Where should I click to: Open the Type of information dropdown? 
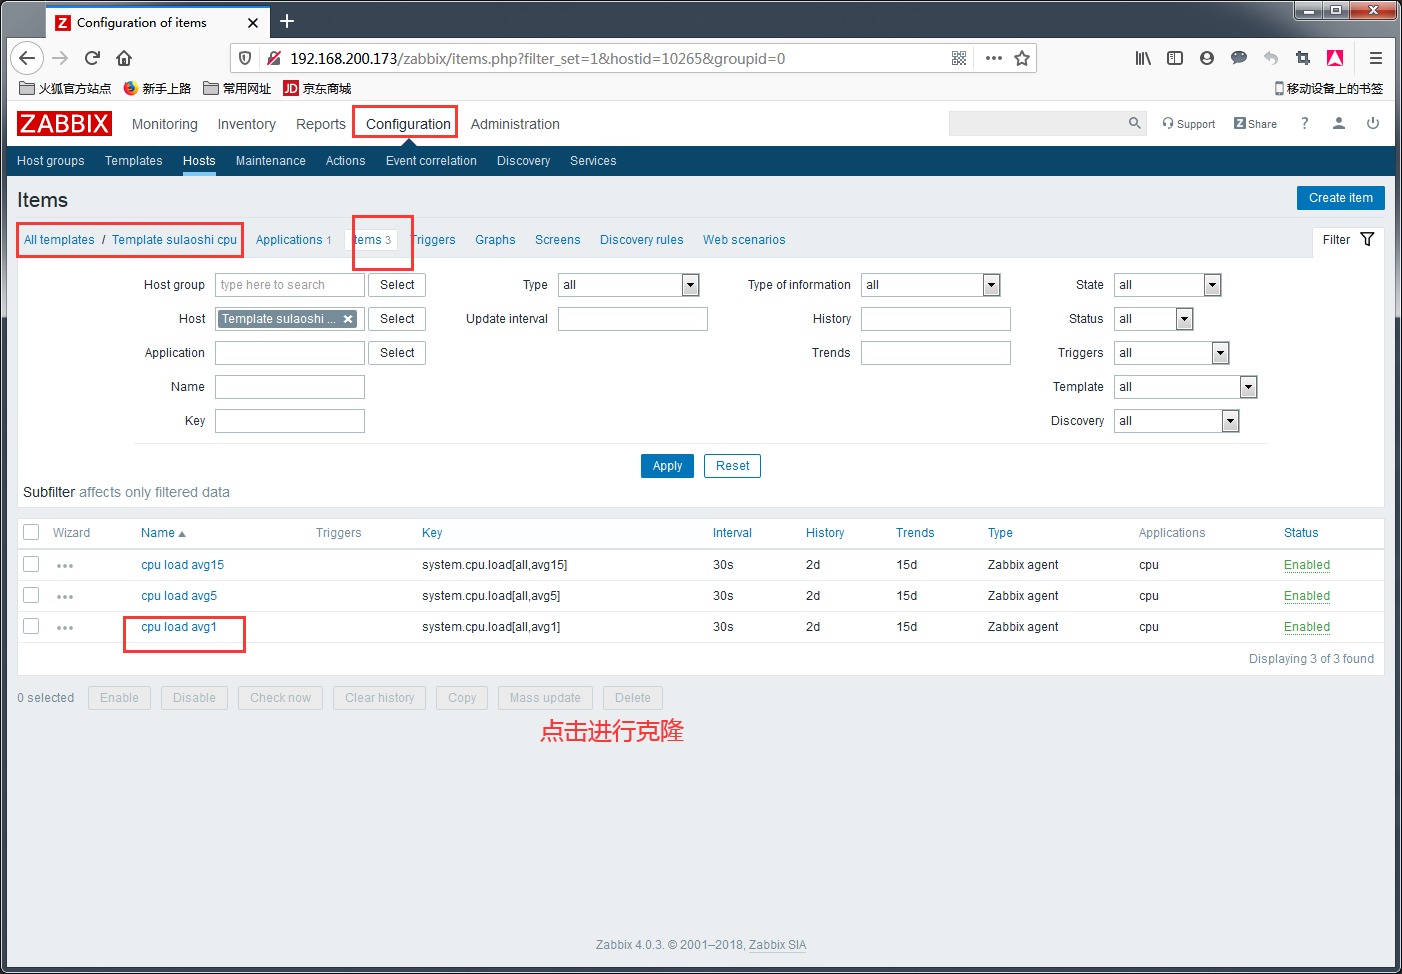point(930,285)
